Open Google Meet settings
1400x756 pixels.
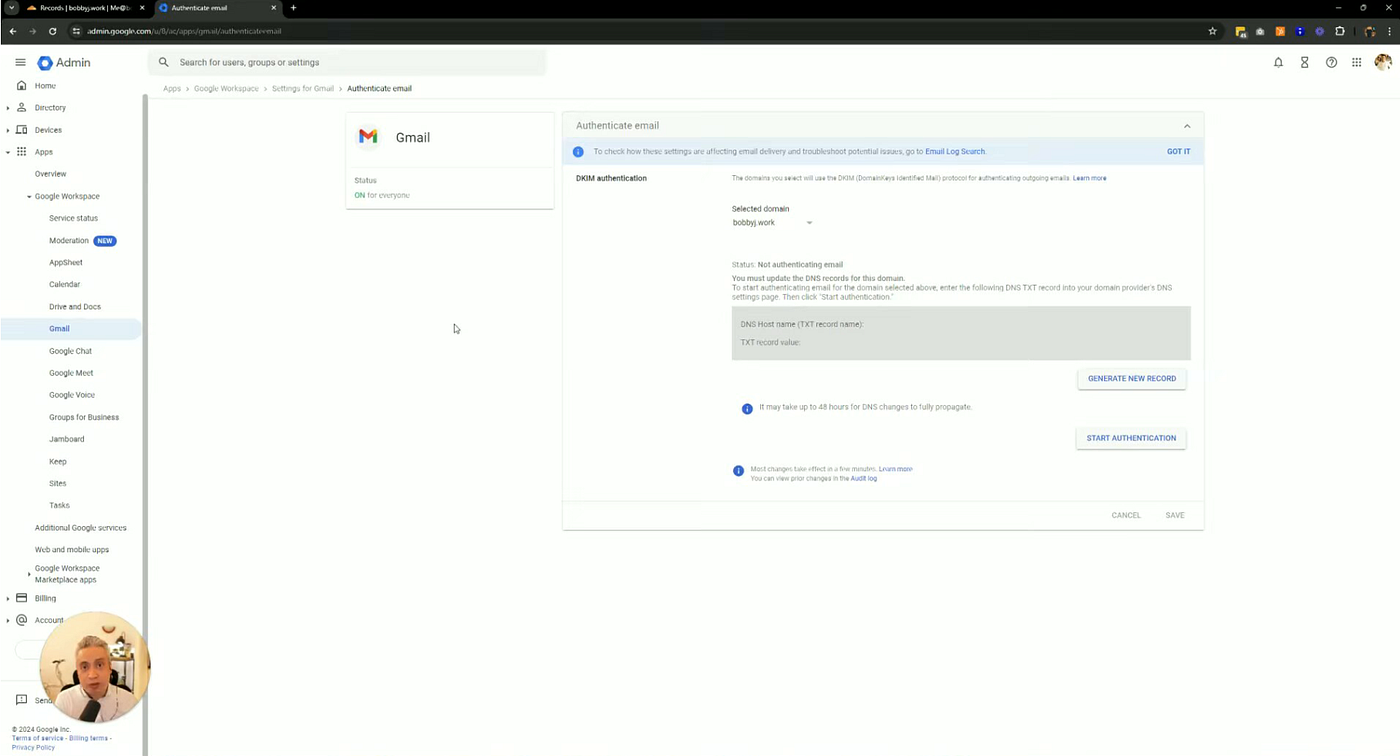coord(71,373)
